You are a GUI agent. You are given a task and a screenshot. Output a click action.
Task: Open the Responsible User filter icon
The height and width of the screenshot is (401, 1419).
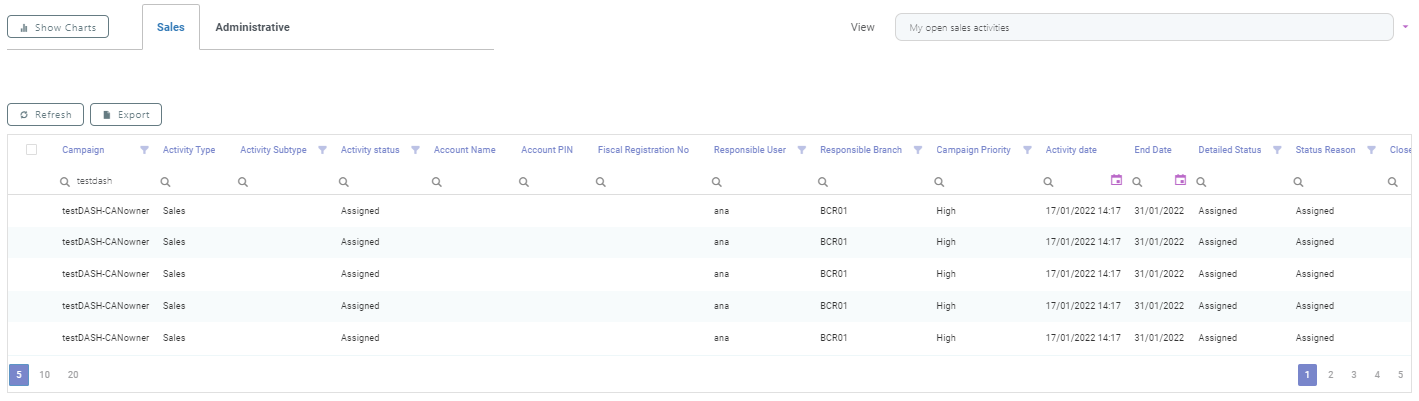(x=801, y=150)
